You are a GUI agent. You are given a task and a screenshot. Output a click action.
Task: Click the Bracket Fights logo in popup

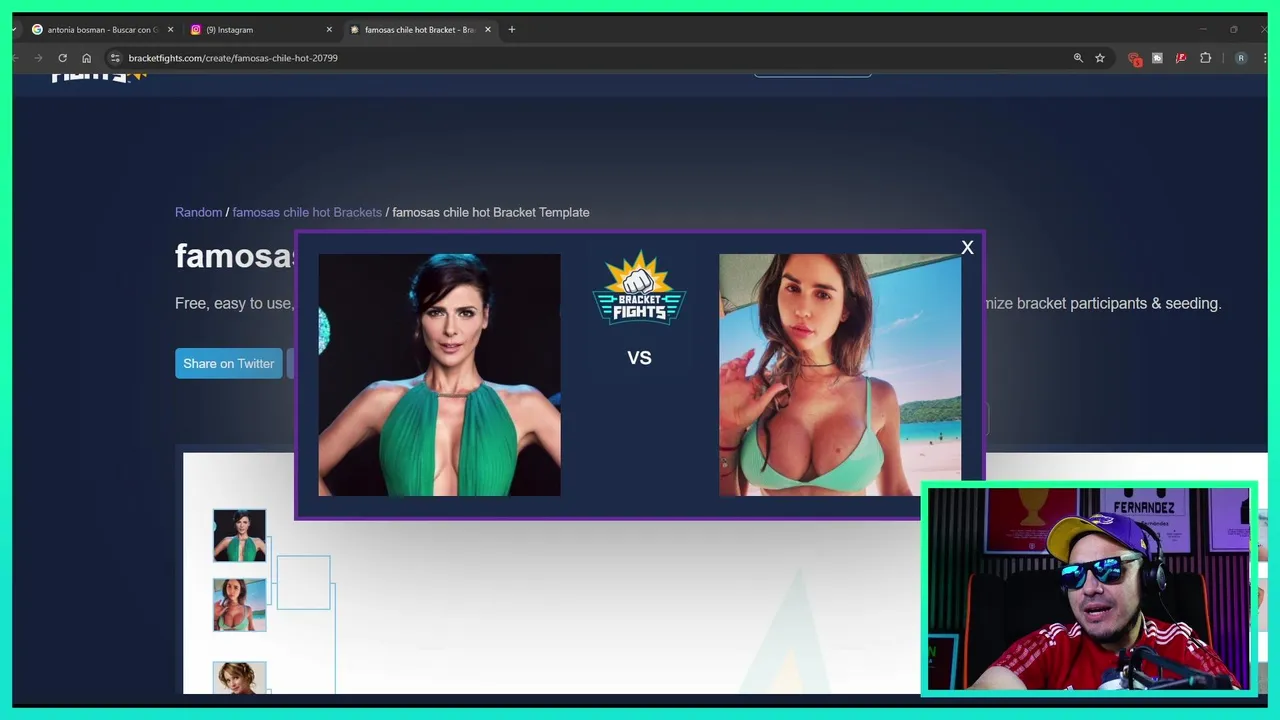click(639, 288)
